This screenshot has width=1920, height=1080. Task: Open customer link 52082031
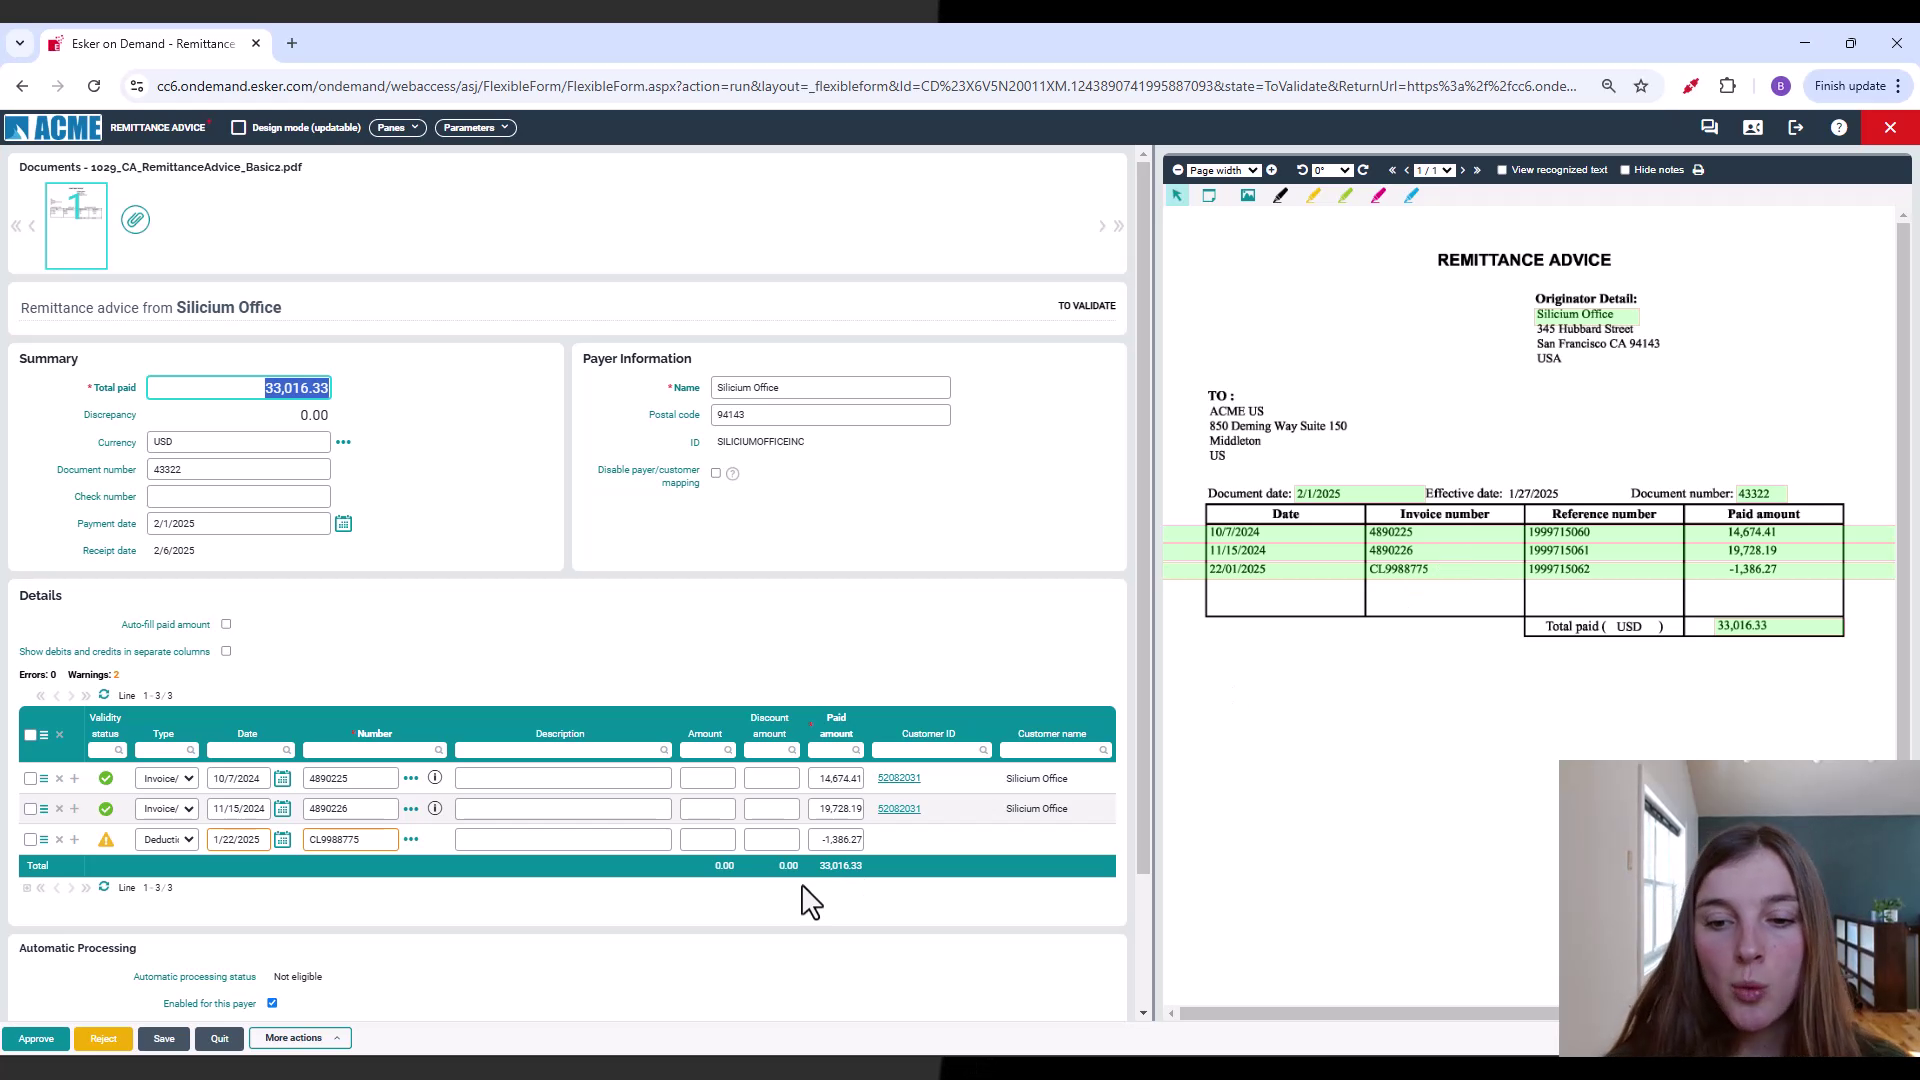898,778
